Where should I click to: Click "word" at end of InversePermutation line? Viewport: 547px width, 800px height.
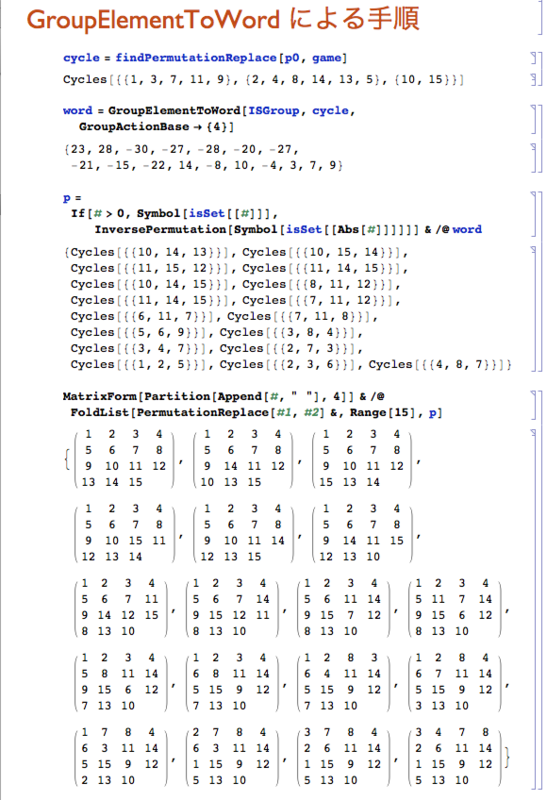pos(467,230)
